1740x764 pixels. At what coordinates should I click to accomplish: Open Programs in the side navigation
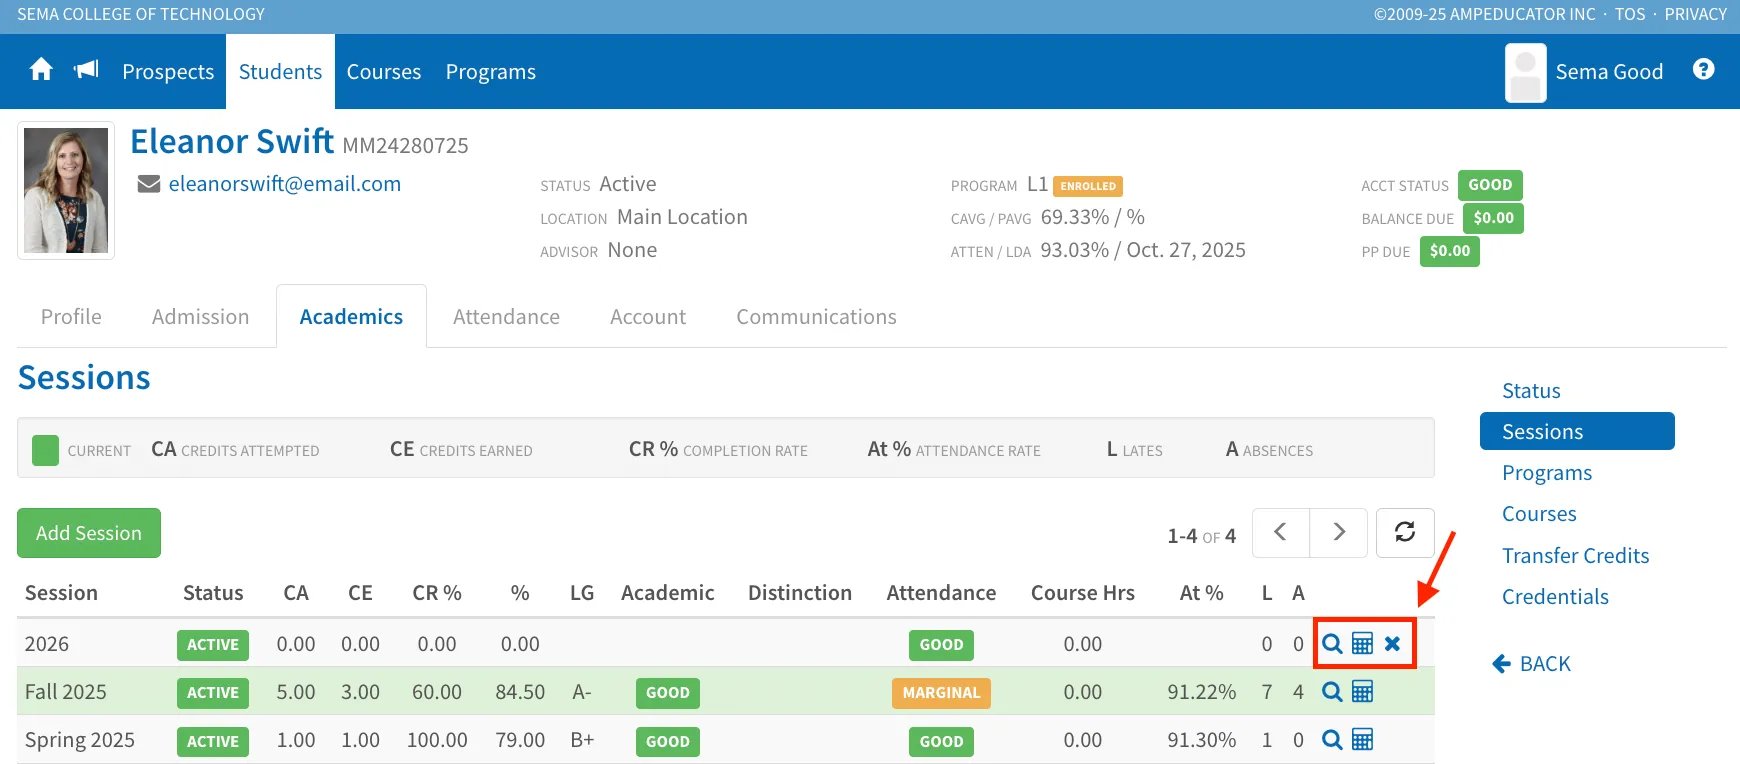coord(1547,473)
